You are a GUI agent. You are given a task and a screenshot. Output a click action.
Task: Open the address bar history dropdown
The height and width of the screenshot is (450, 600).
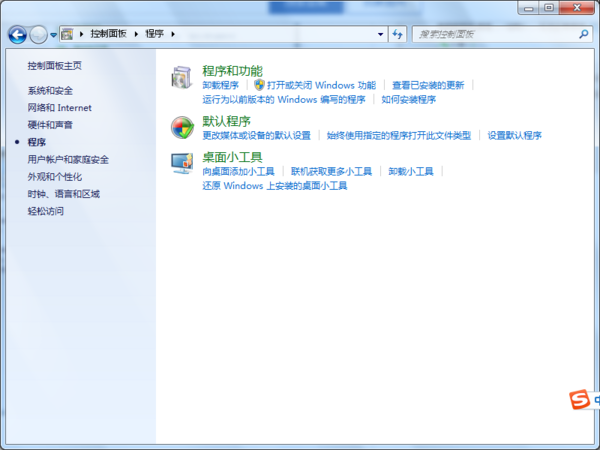(380, 34)
